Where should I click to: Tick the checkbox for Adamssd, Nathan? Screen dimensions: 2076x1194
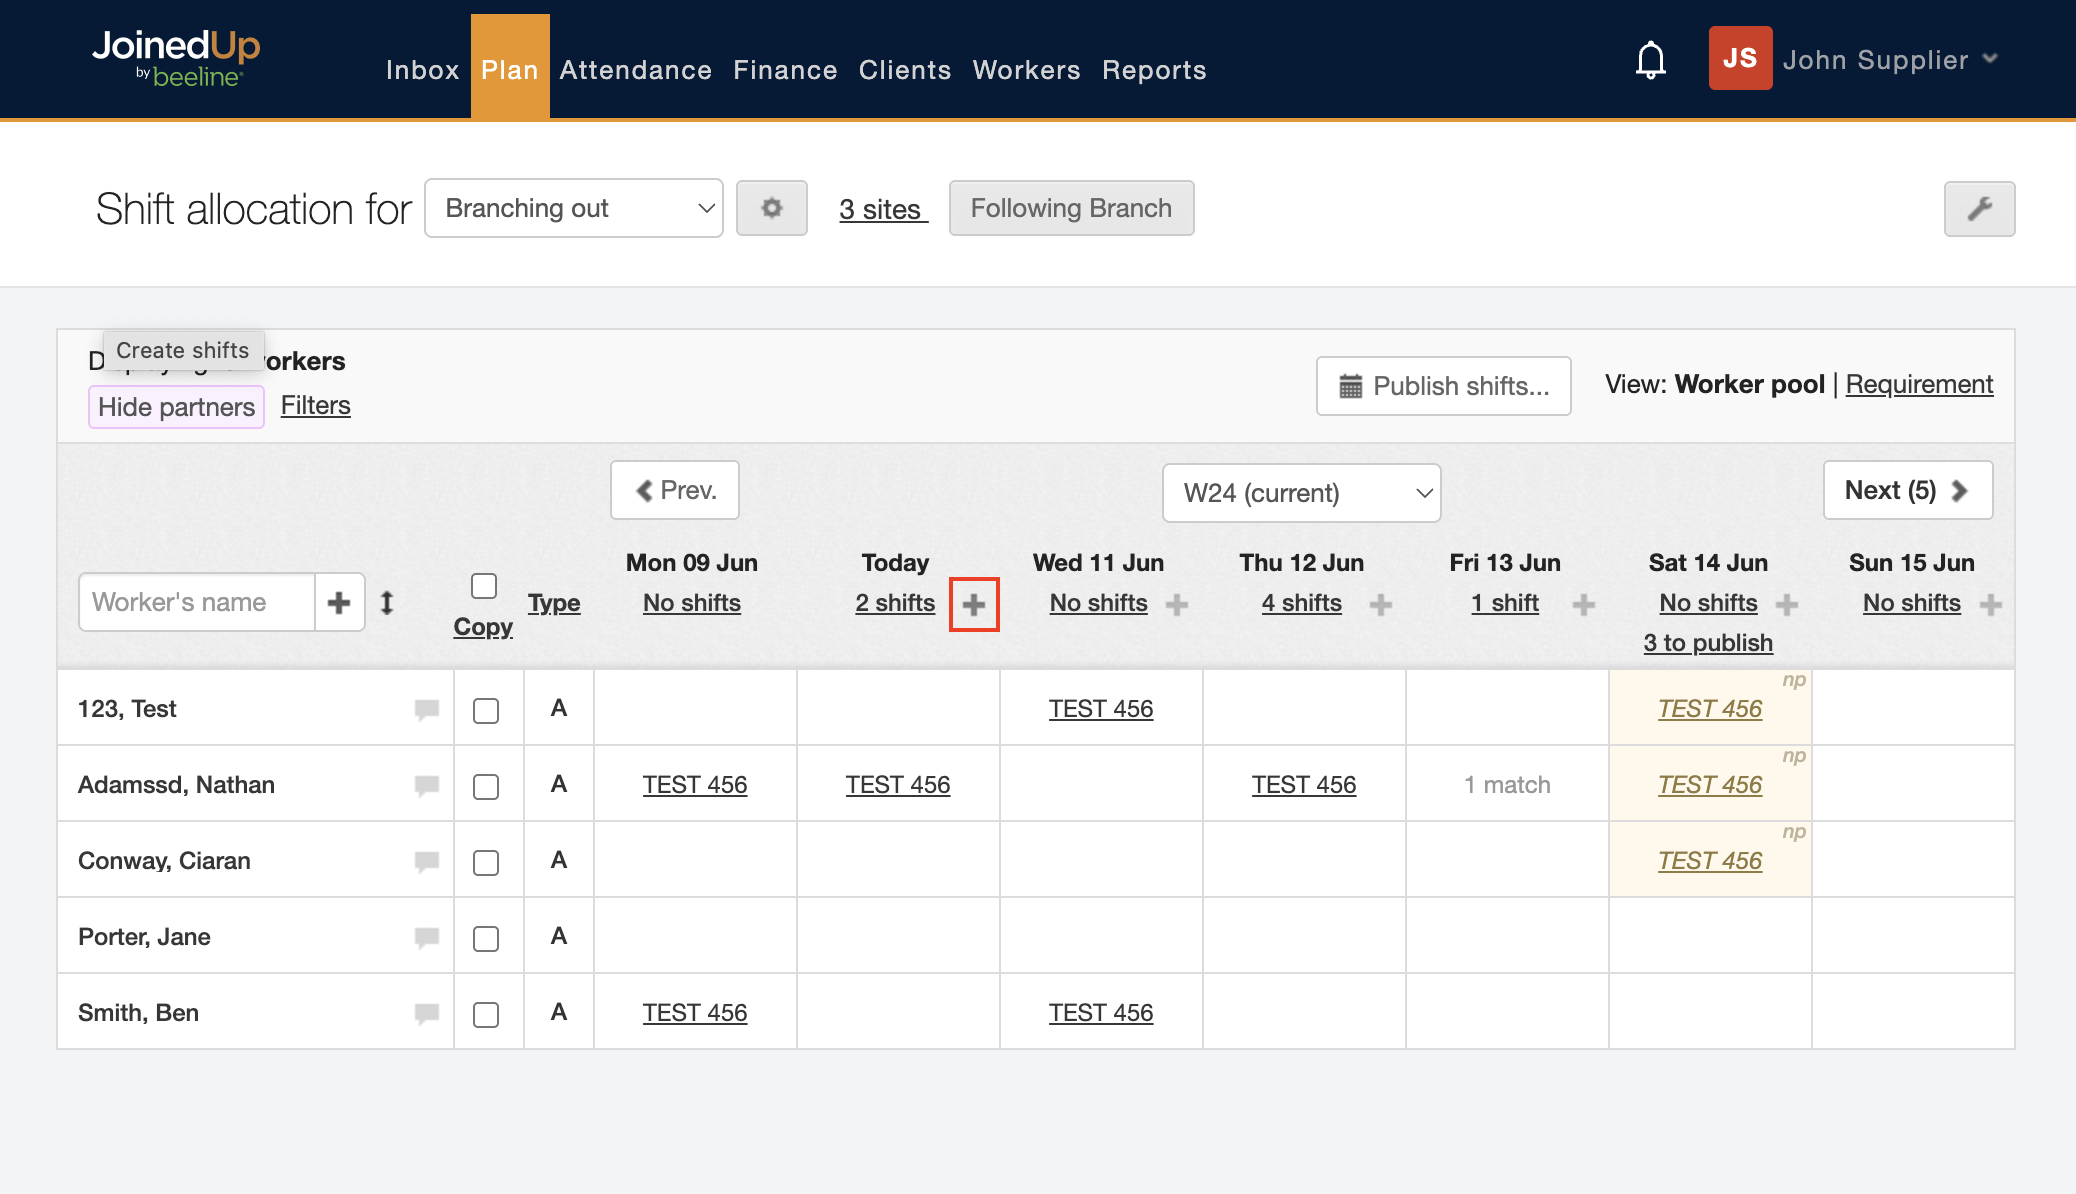(486, 786)
